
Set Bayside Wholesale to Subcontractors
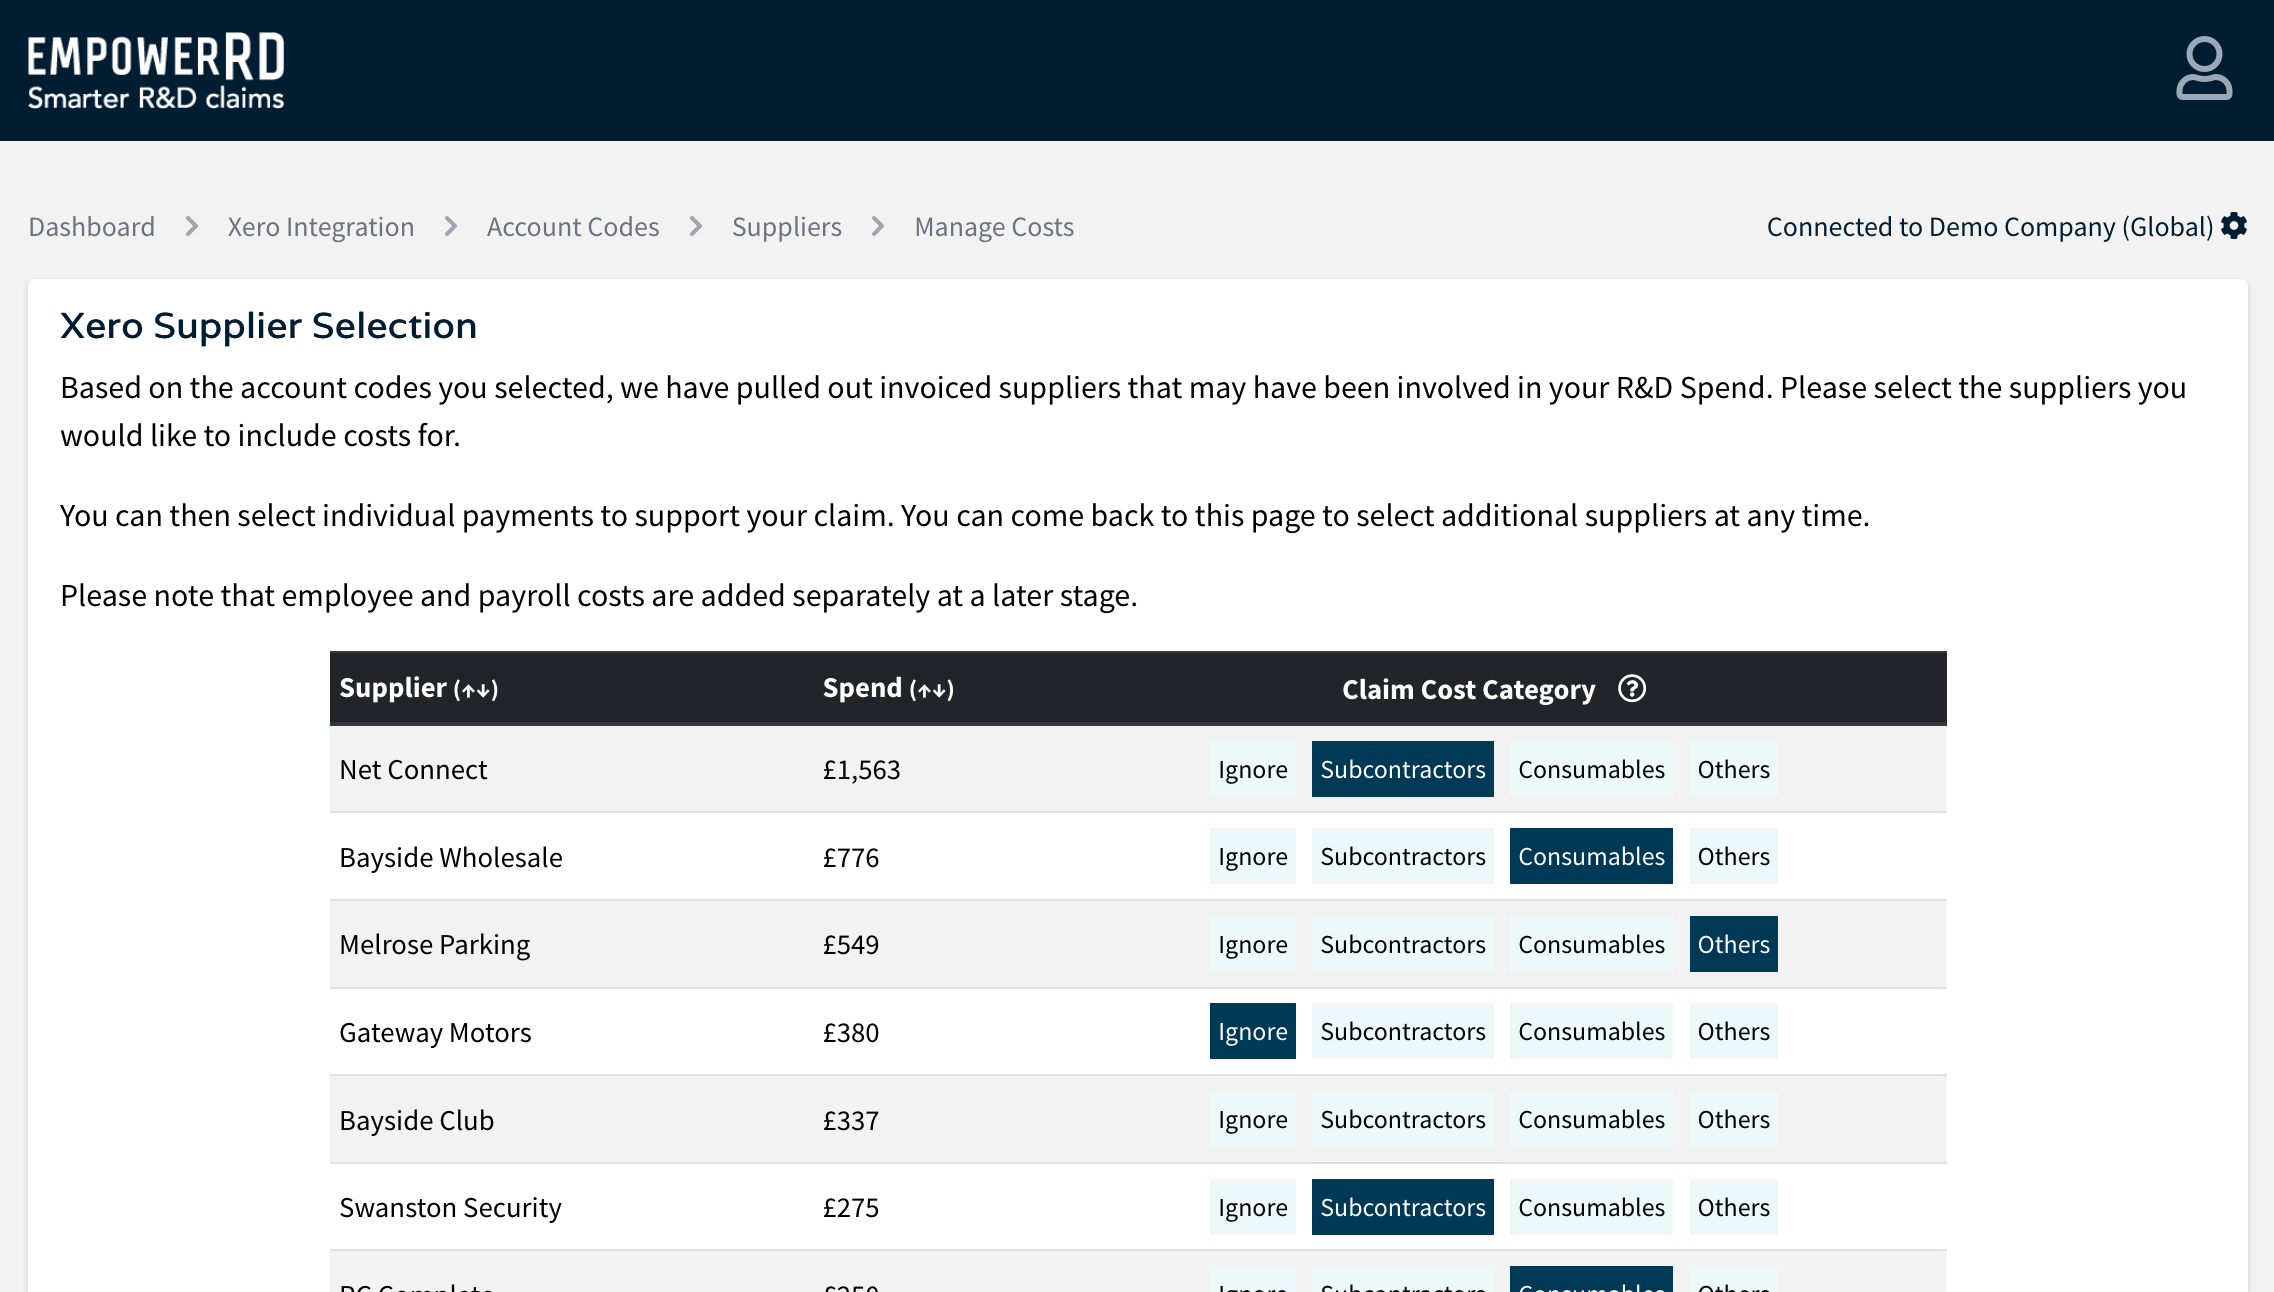pos(1402,856)
